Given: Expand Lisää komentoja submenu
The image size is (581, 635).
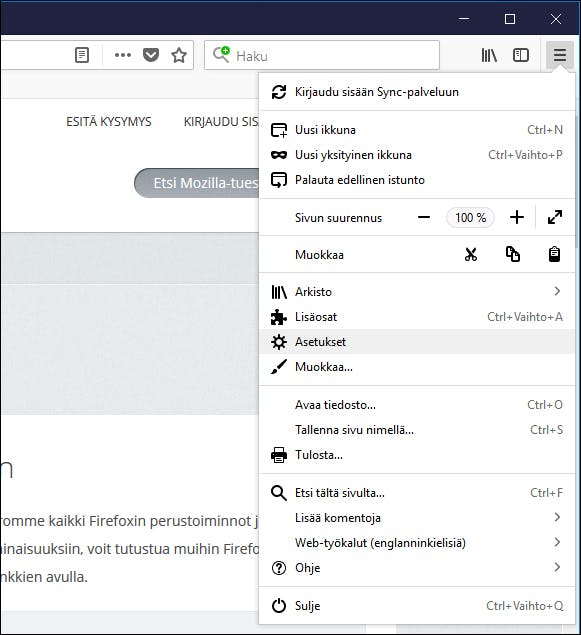Looking at the screenshot, I should (x=417, y=518).
